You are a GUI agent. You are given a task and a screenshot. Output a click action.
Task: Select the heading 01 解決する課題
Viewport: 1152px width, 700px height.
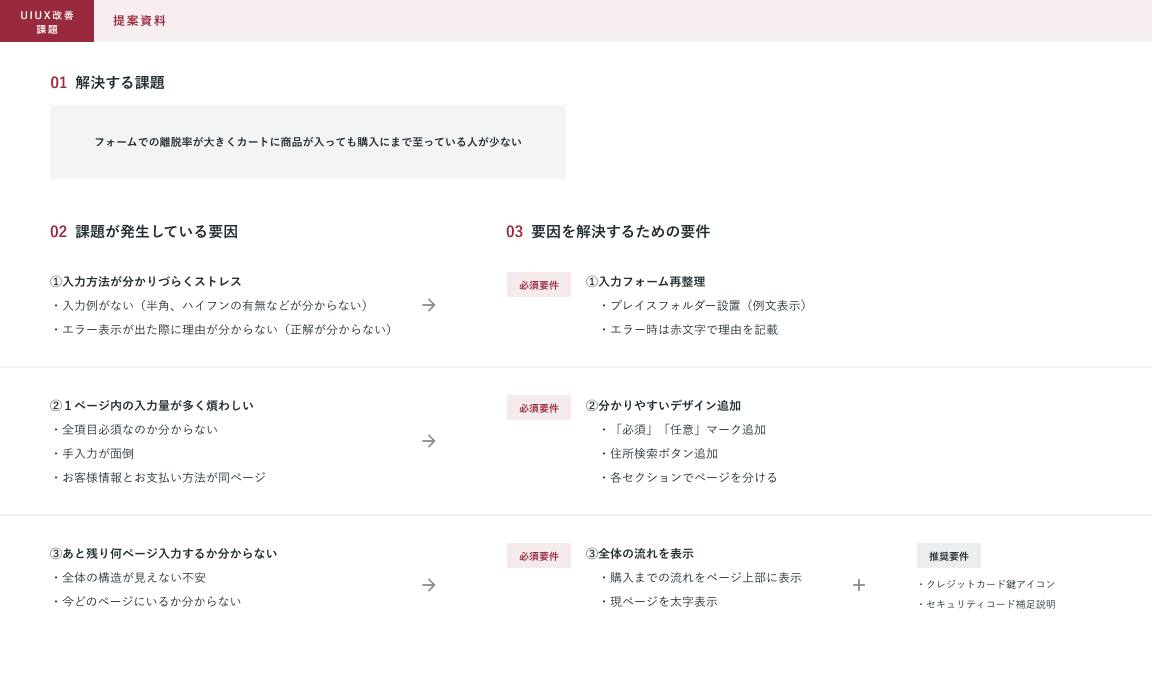coord(108,83)
